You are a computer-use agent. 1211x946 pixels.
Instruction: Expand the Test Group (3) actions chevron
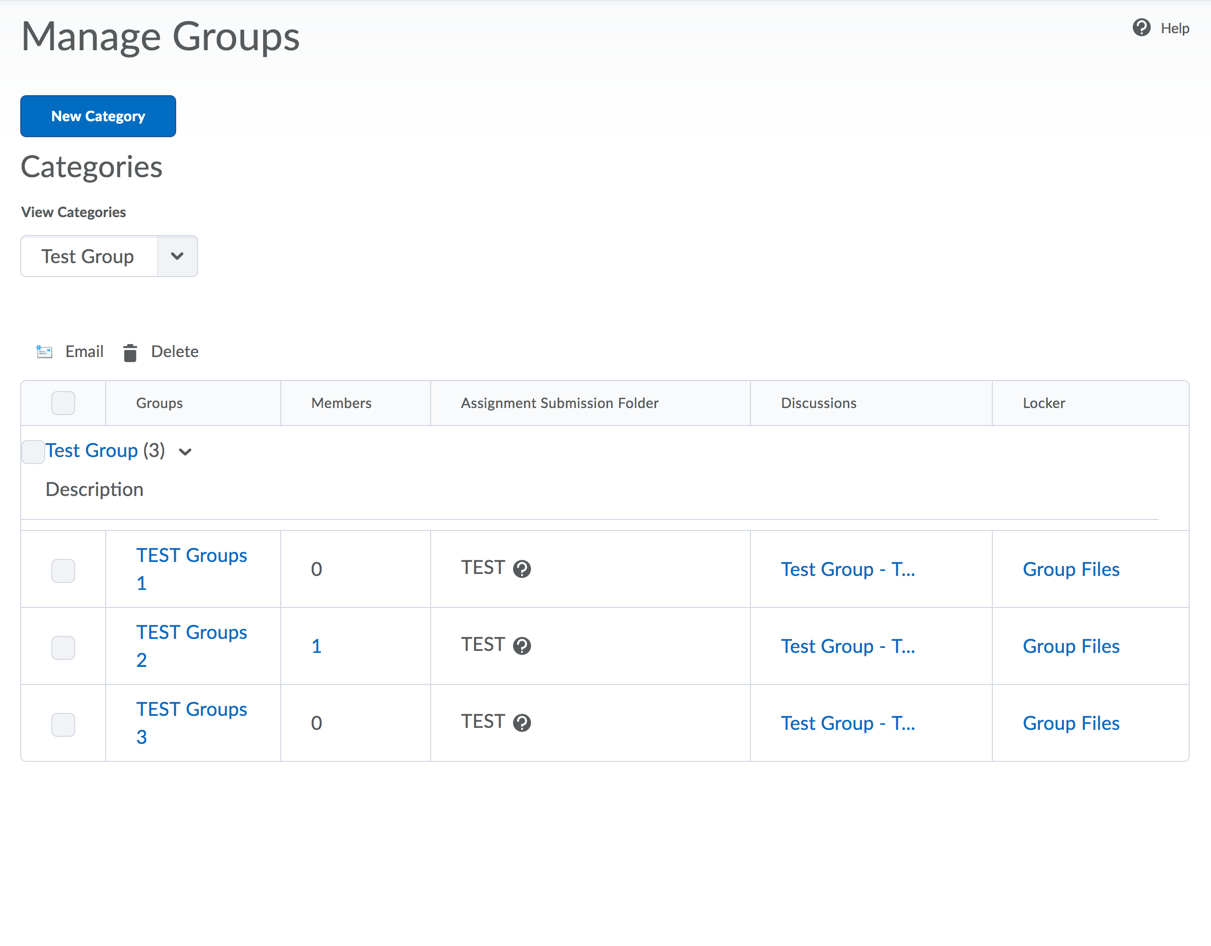(185, 452)
